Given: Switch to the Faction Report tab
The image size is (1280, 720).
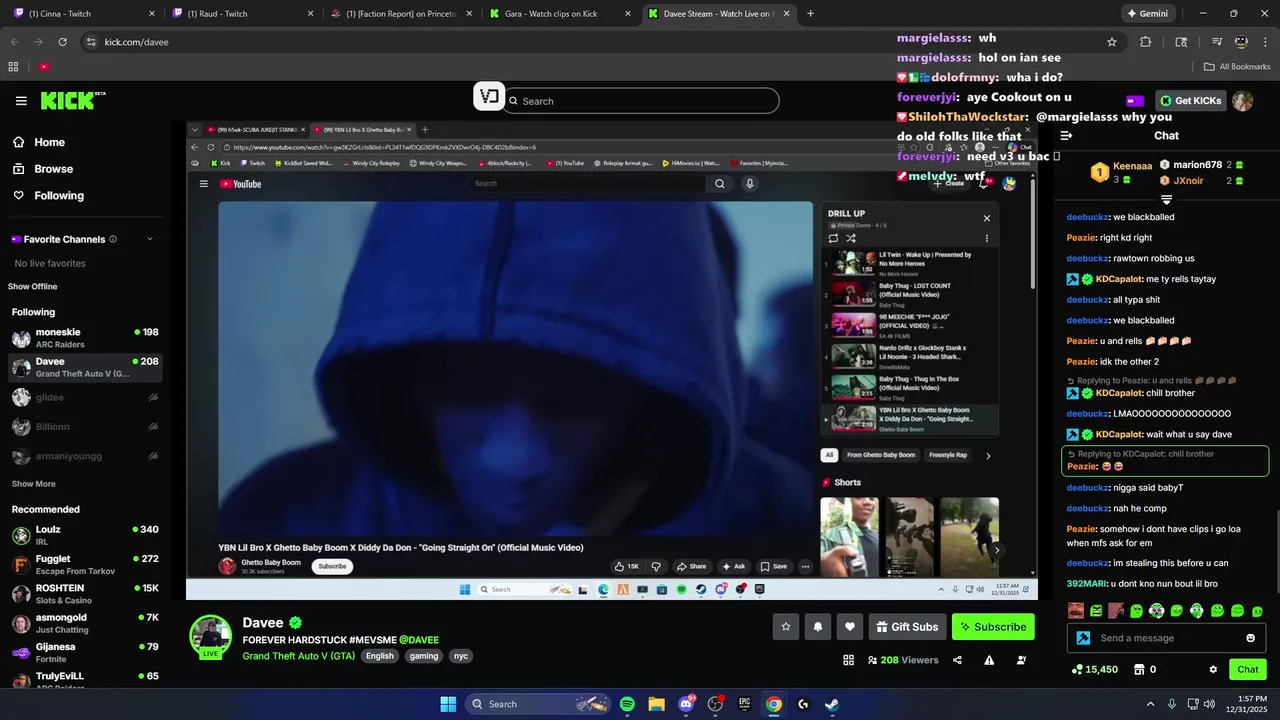Looking at the screenshot, I should tap(400, 14).
